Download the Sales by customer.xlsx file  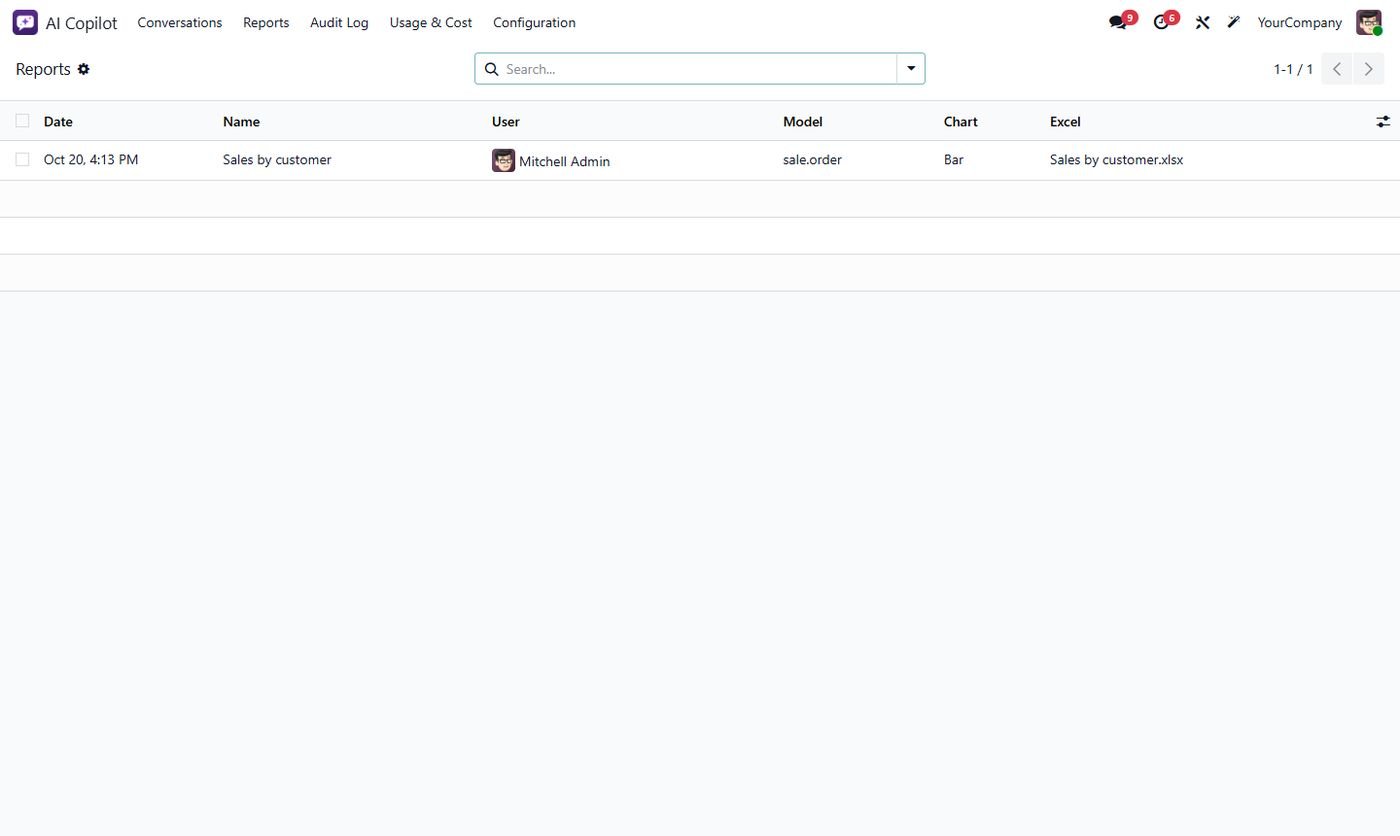tap(1116, 160)
